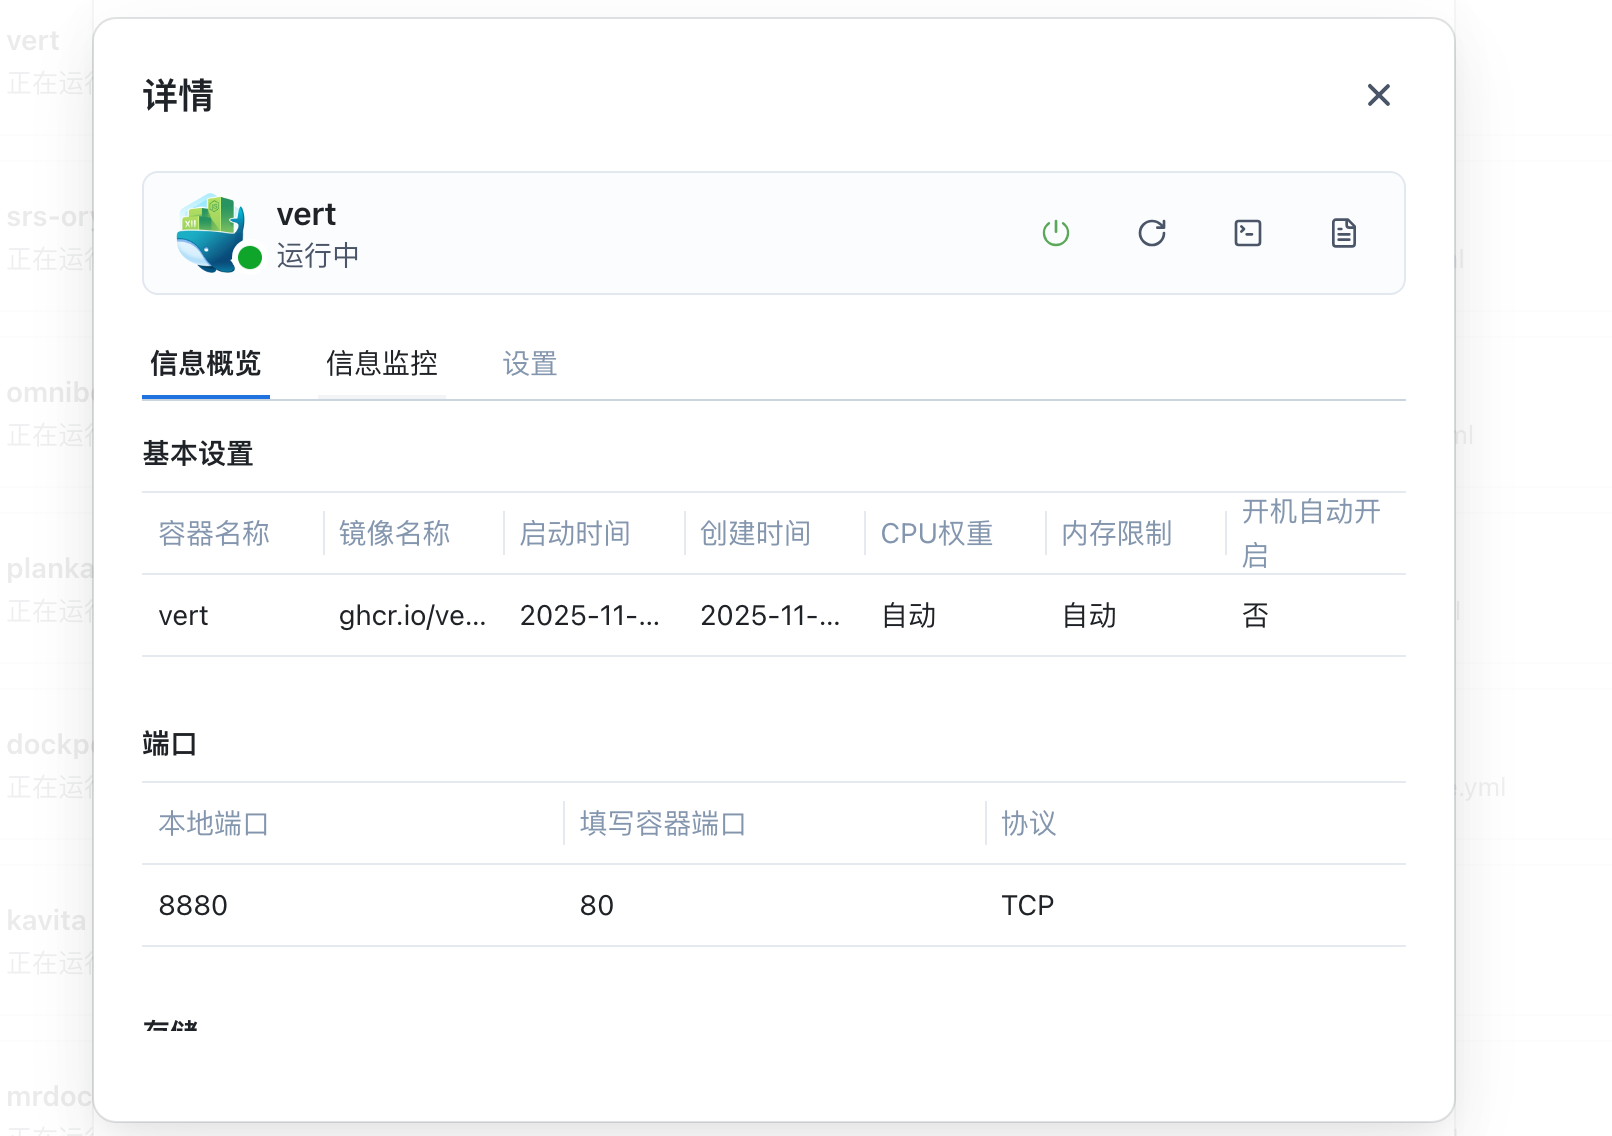Screen dimensions: 1612x1136
Task: Open the terminal console icon
Action: click(x=1248, y=233)
